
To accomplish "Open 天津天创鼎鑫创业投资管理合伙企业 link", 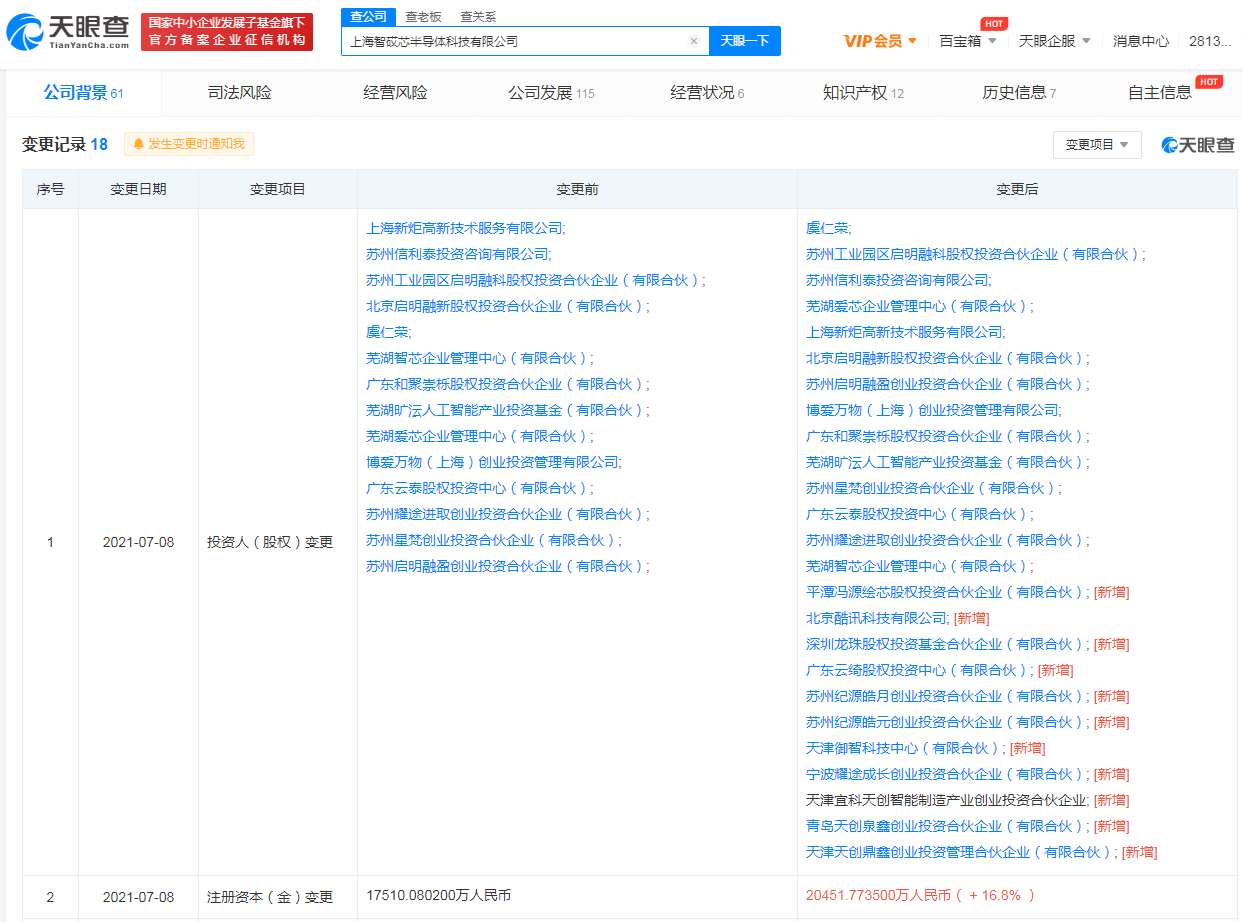I will tap(961, 852).
